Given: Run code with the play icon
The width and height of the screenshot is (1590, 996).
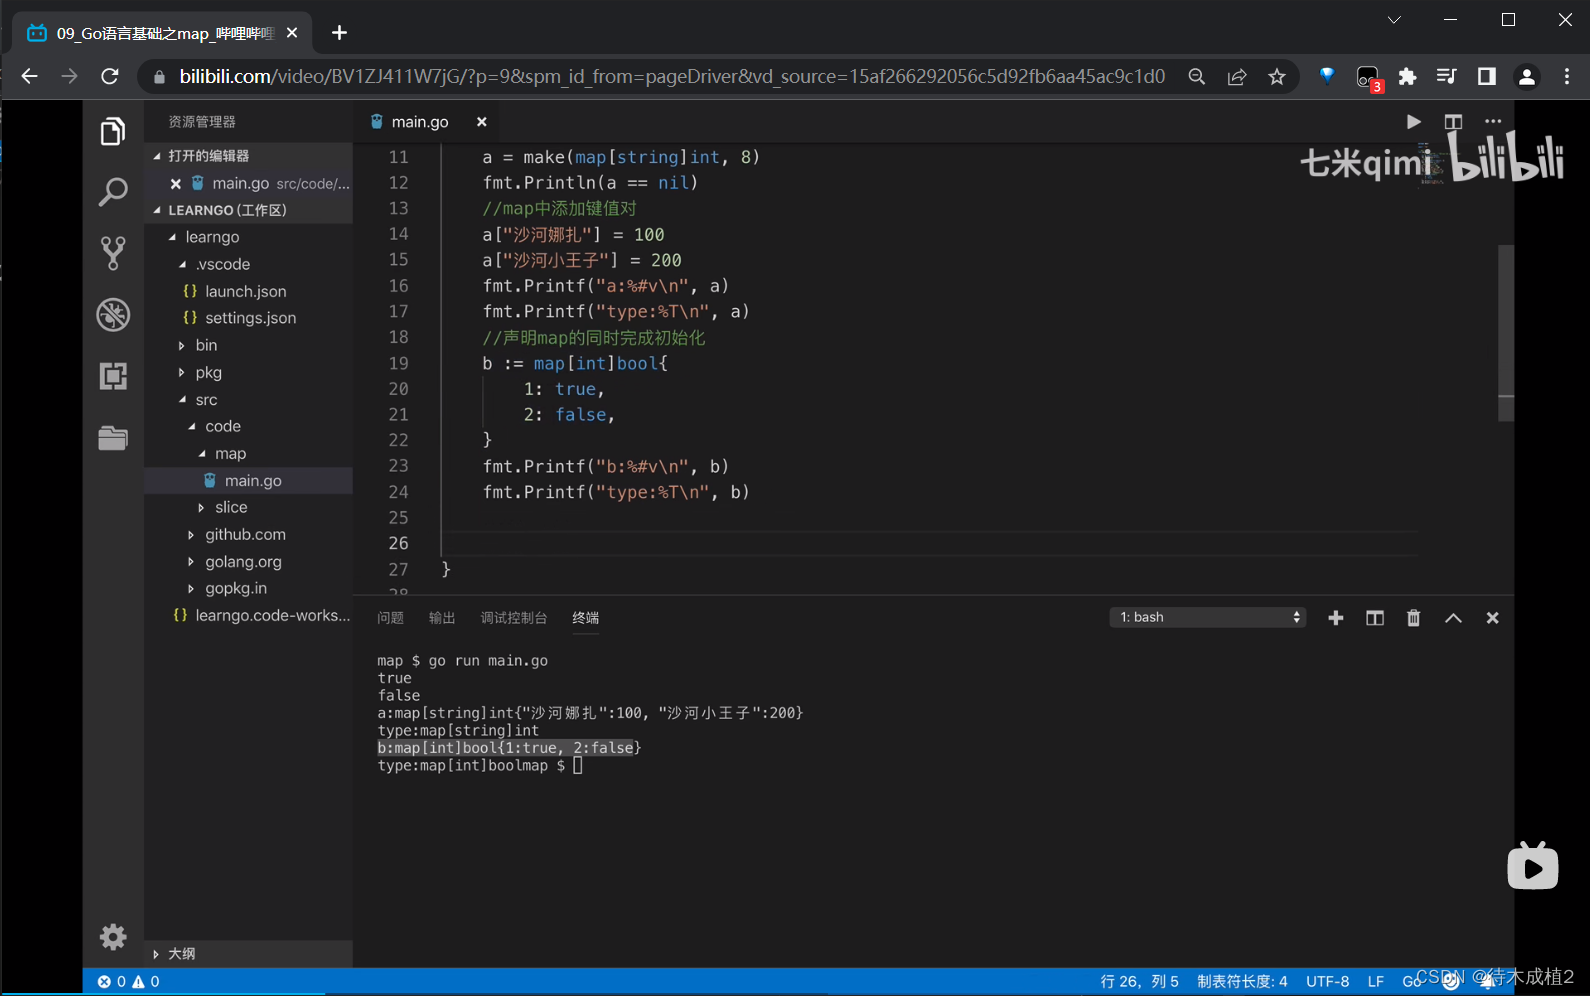Looking at the screenshot, I should pyautogui.click(x=1413, y=122).
